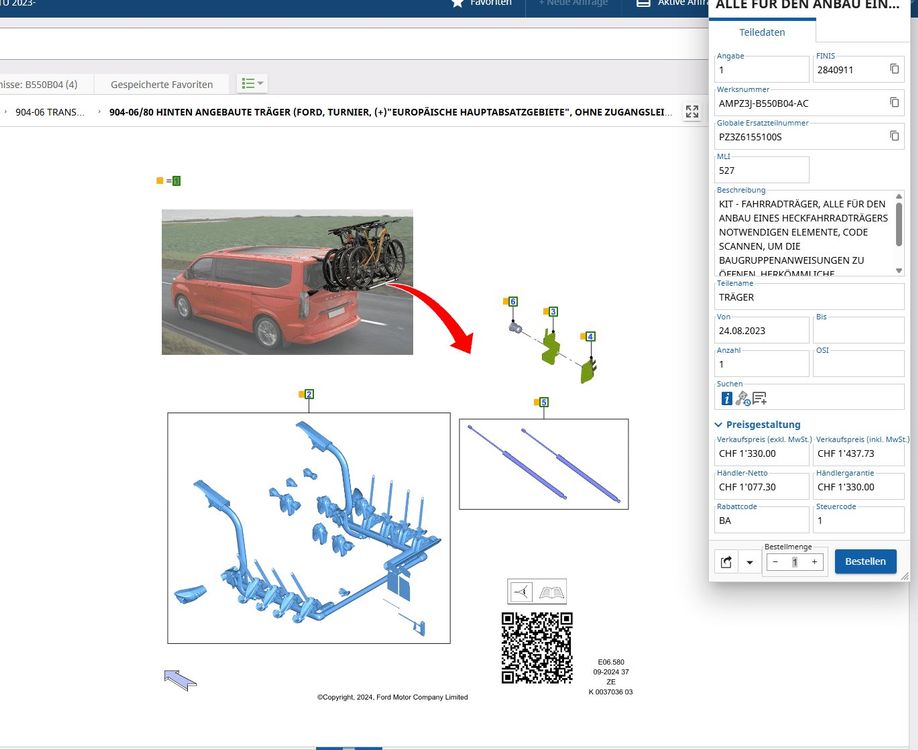
Task: Click the assembly manual book icon
Action: [x=552, y=592]
